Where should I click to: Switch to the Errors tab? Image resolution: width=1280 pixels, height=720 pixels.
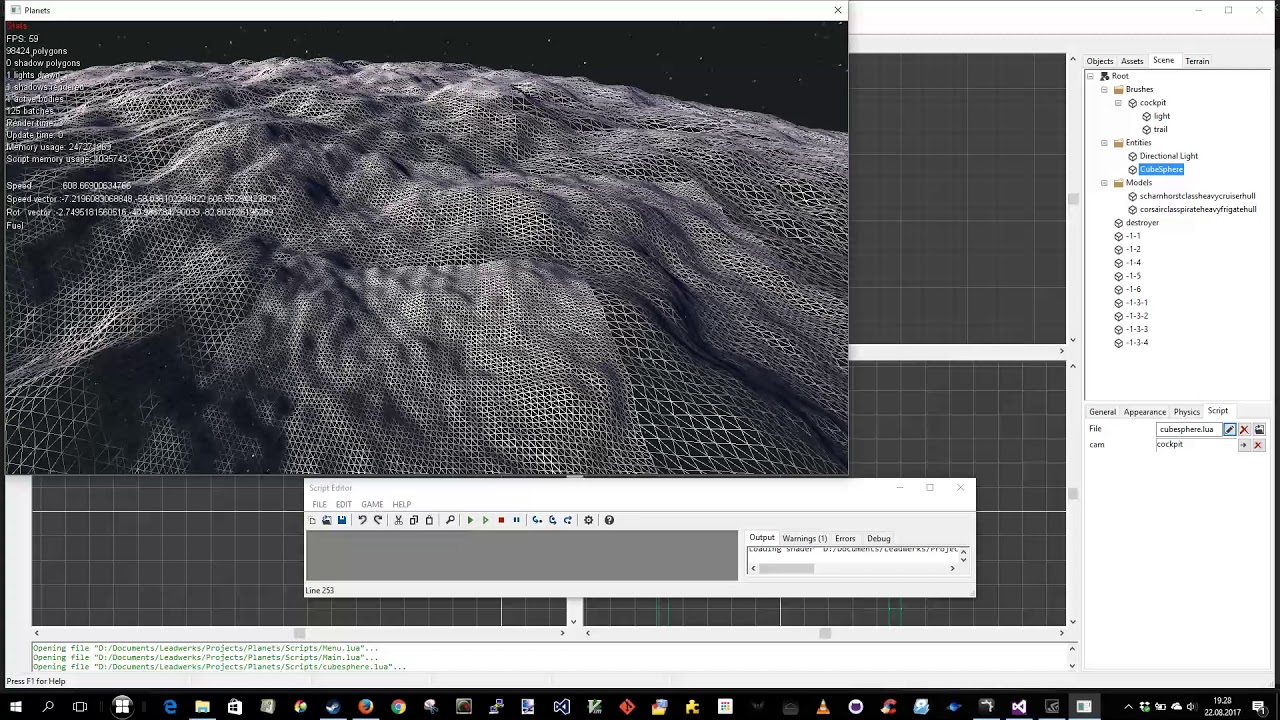point(845,539)
